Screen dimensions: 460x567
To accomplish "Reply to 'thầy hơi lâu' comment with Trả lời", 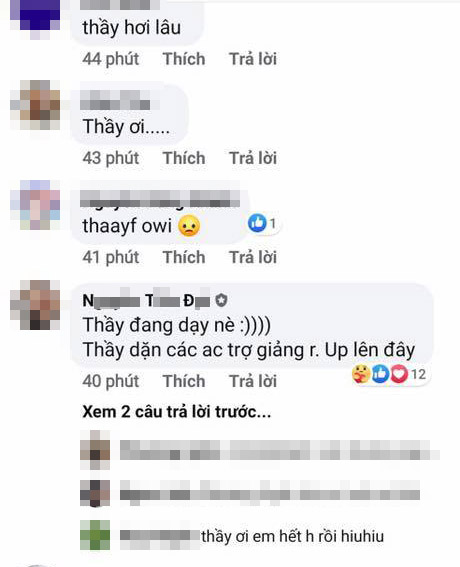I will pyautogui.click(x=253, y=59).
